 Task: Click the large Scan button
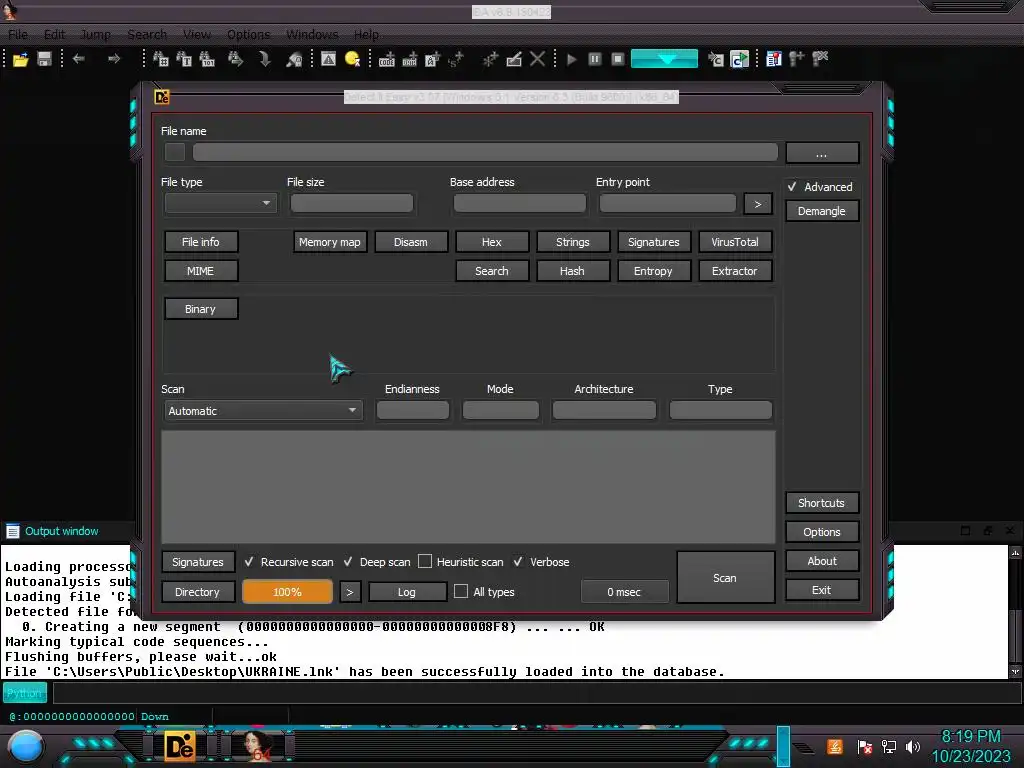point(725,578)
